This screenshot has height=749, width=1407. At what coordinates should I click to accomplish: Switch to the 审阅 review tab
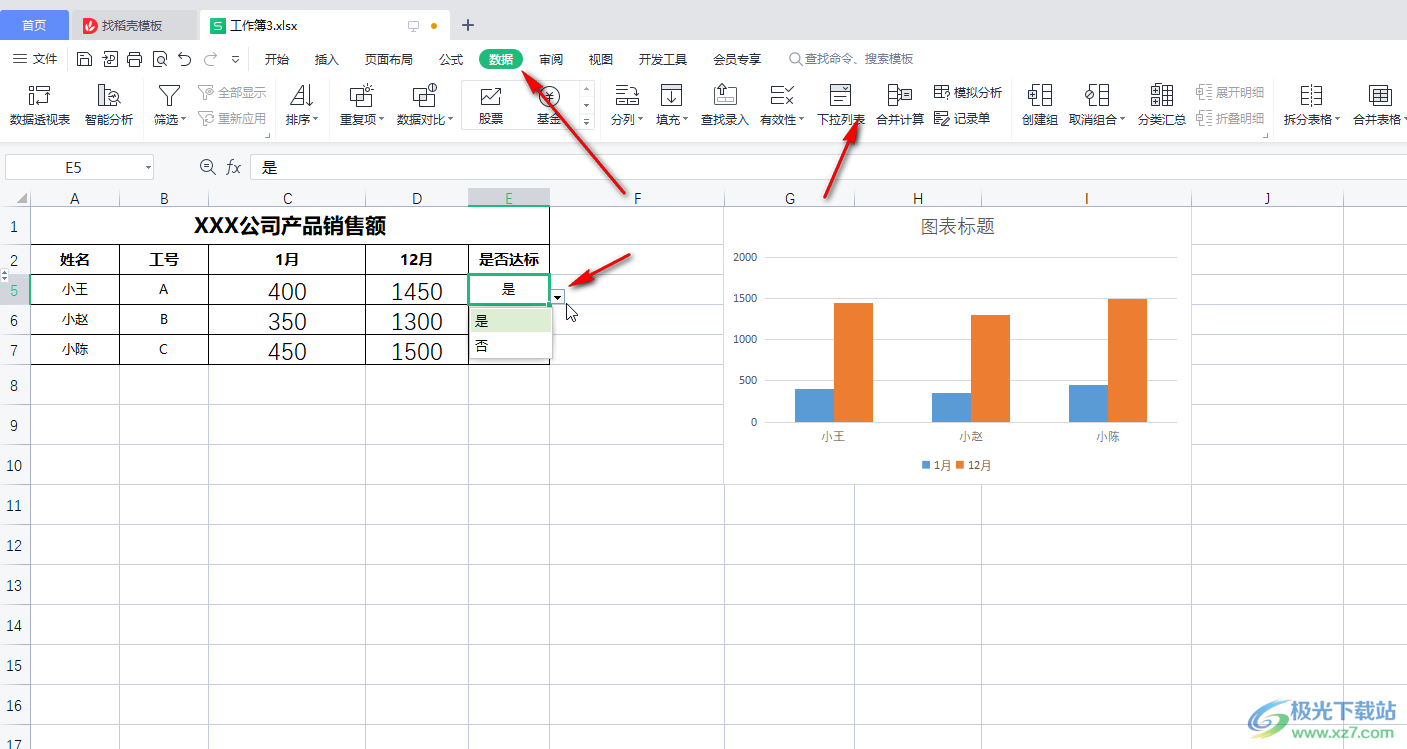point(551,59)
